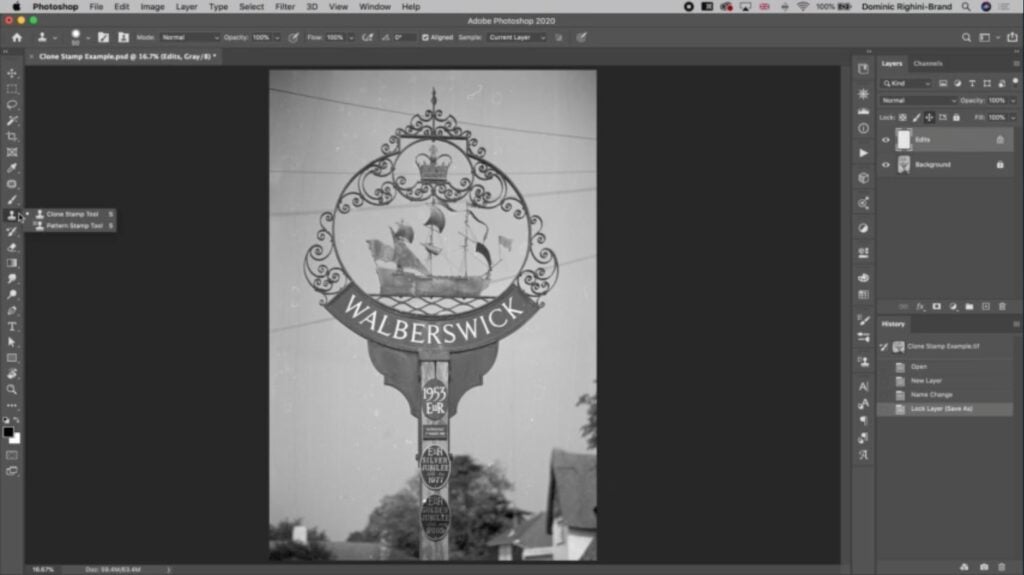Select the Edits layer thumbnail
This screenshot has height=575, width=1024.
[904, 139]
